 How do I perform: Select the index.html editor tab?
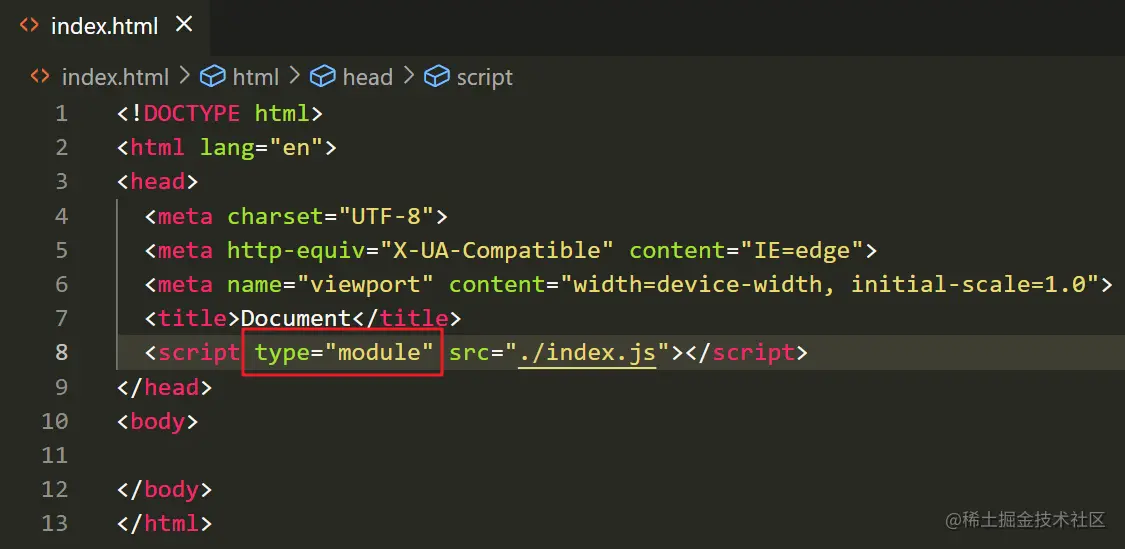[x=105, y=27]
